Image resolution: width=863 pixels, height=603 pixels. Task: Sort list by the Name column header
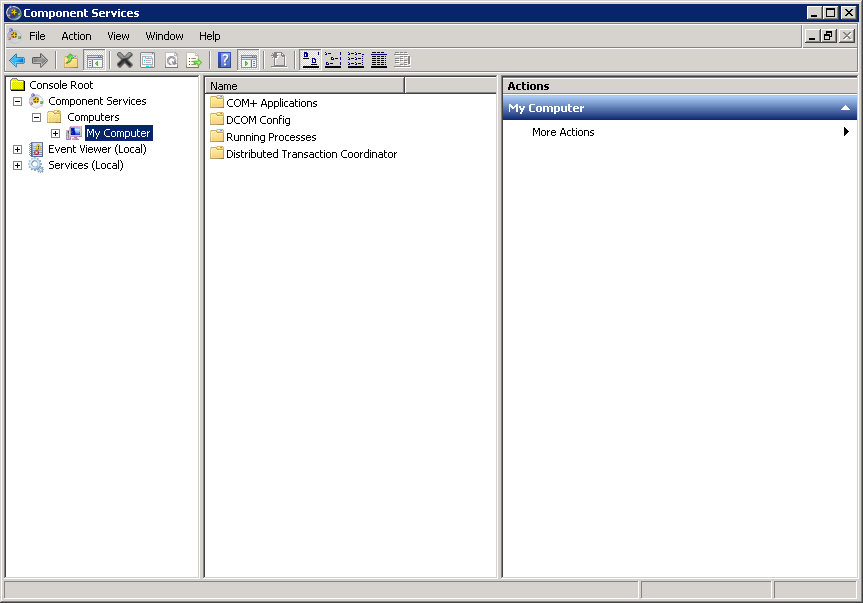pos(305,86)
